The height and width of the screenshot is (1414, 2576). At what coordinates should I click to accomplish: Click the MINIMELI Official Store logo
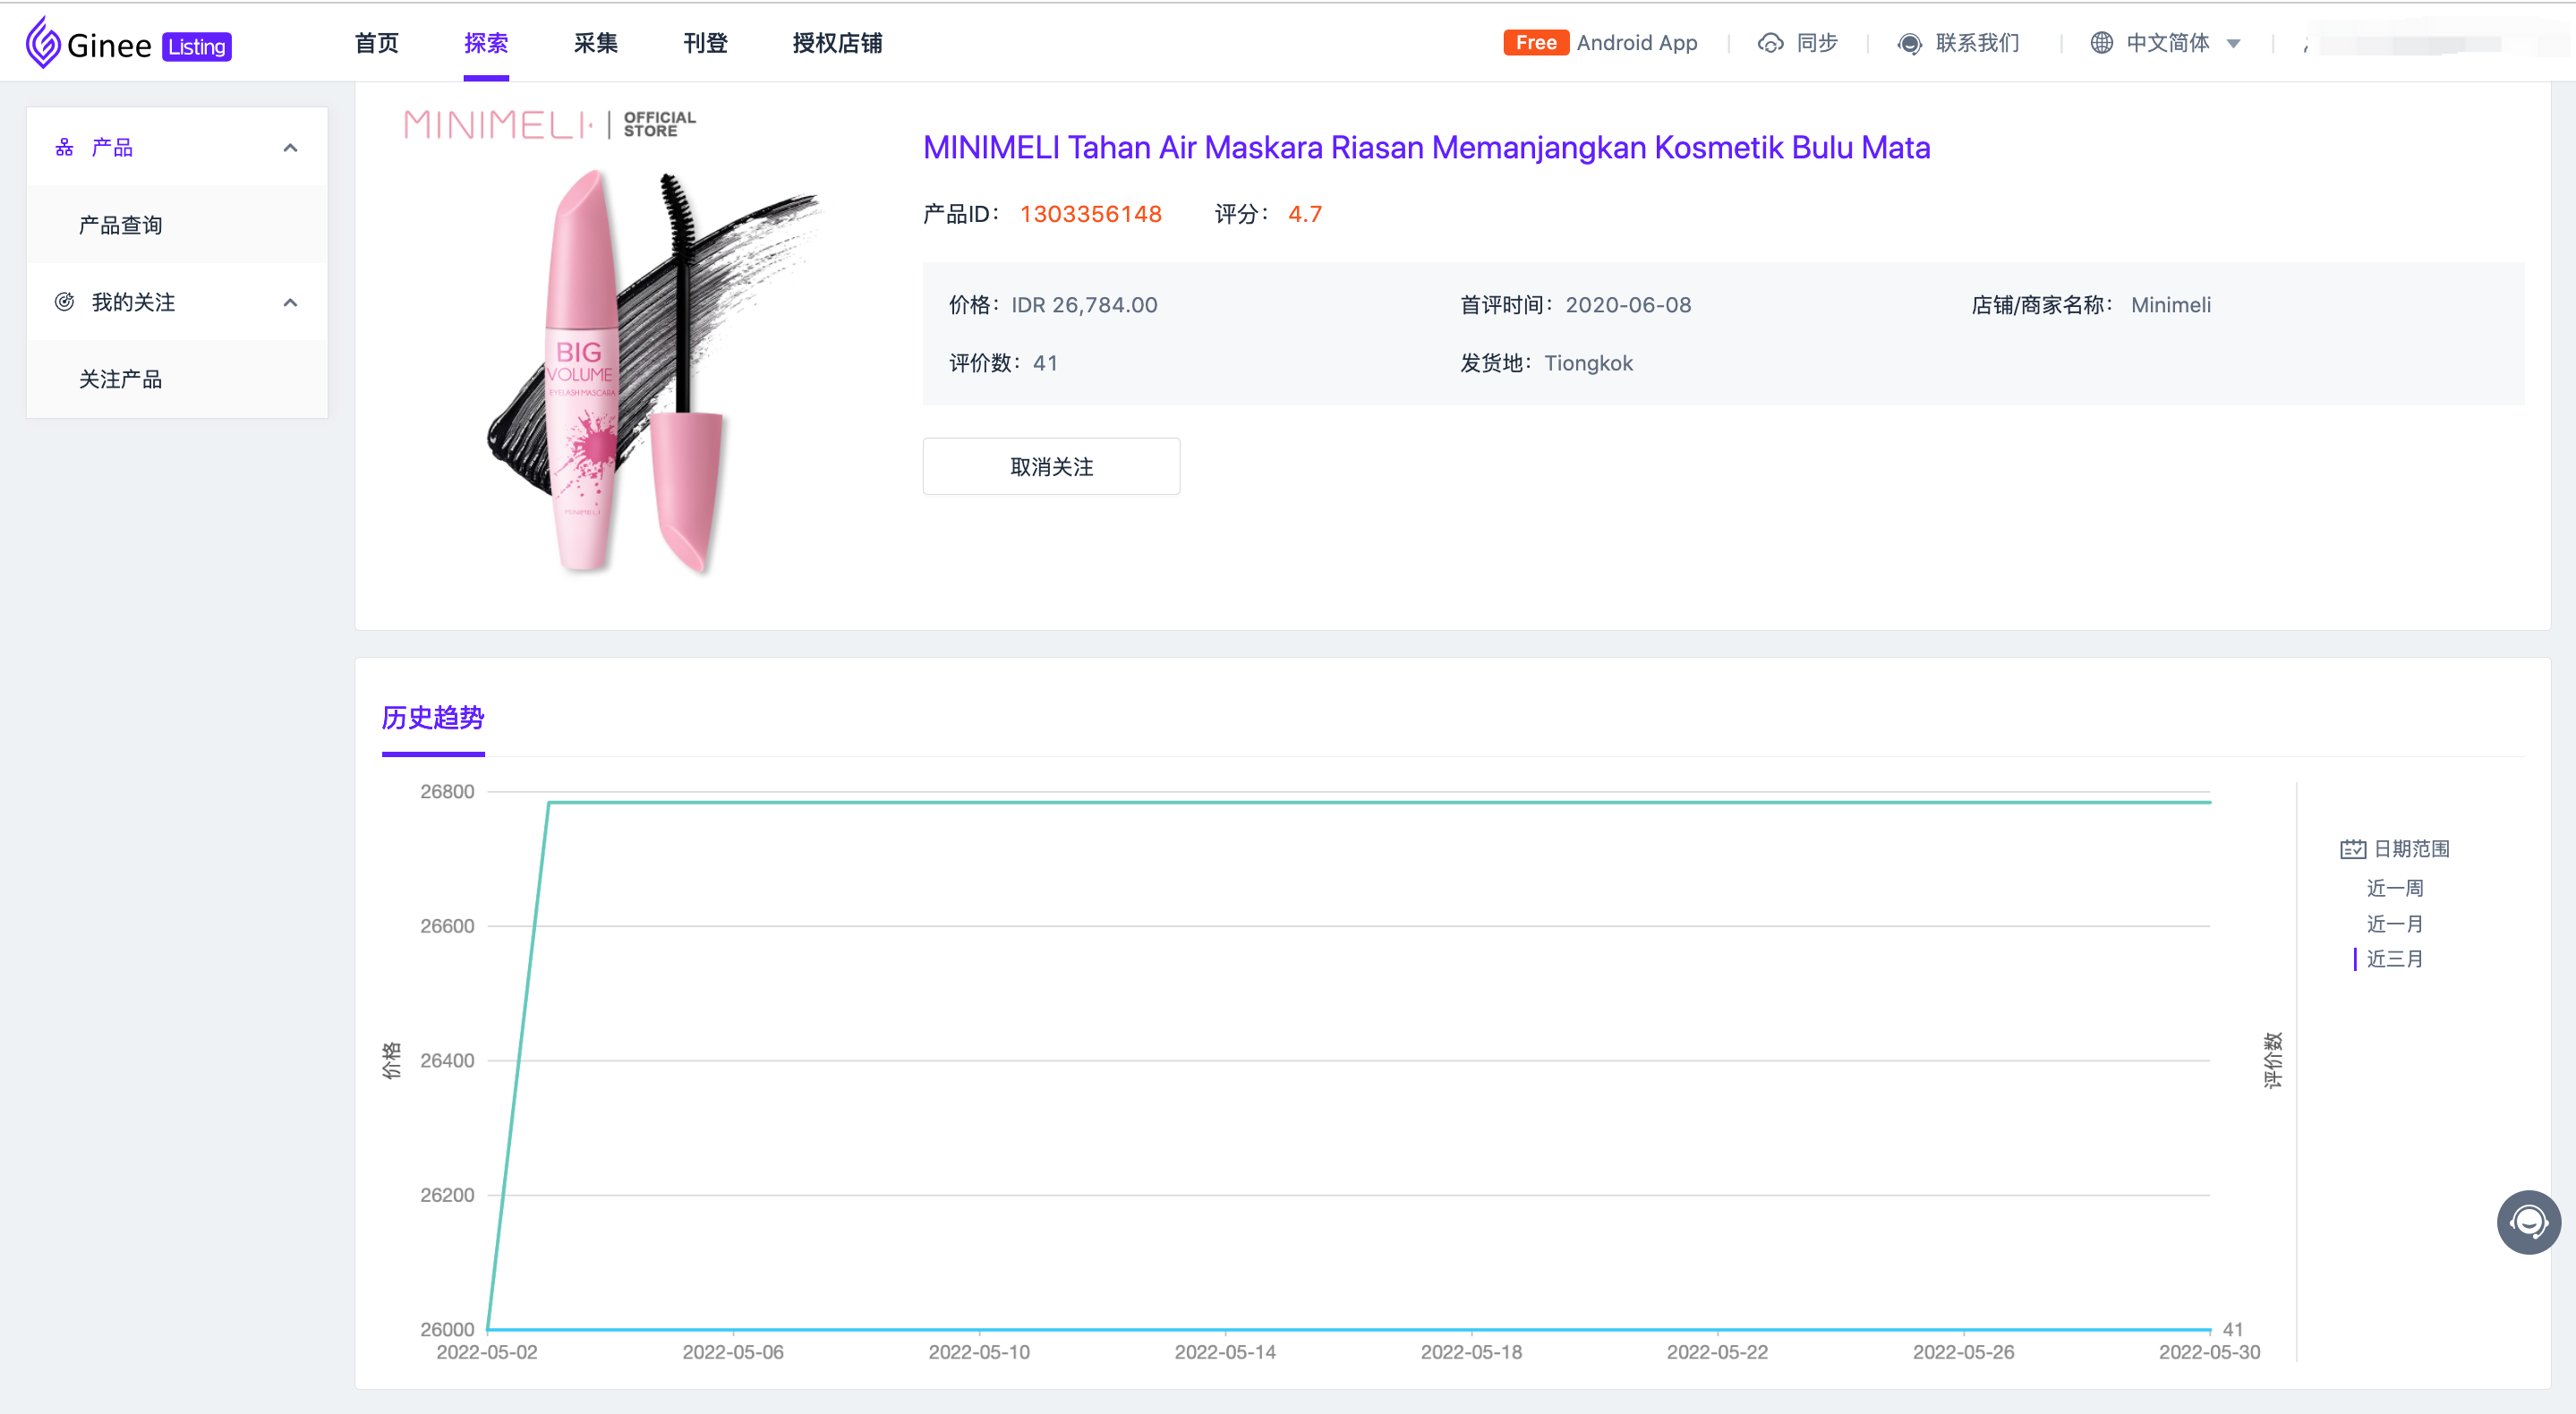tap(549, 124)
